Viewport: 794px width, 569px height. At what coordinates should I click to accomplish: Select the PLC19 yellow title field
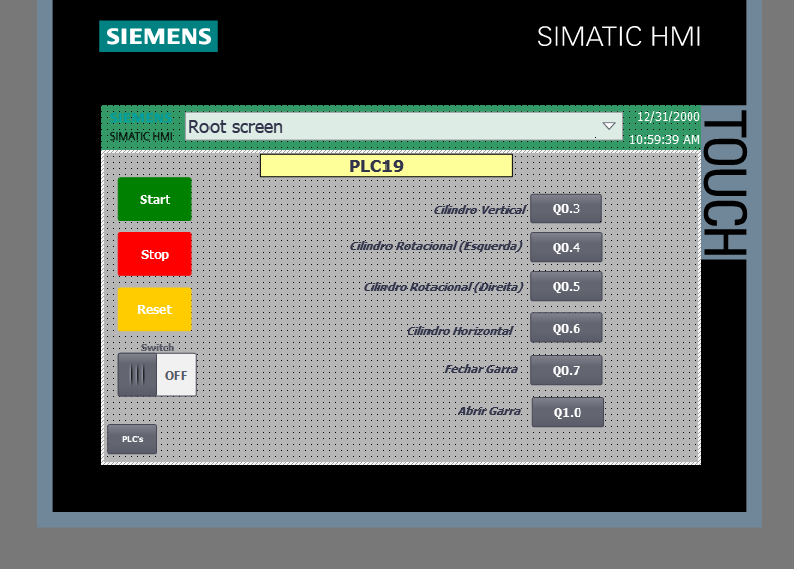pyautogui.click(x=386, y=166)
